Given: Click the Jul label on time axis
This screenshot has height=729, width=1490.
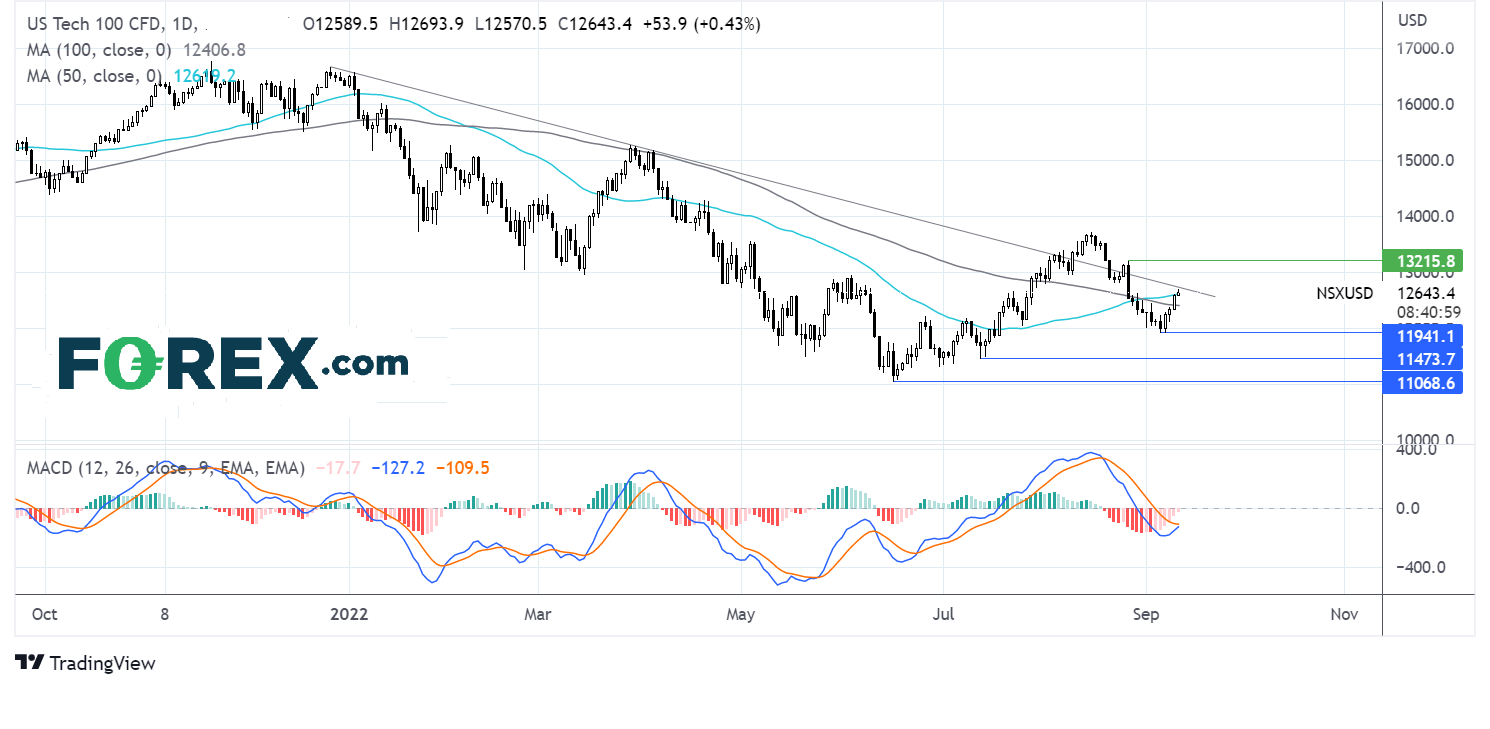Looking at the screenshot, I should pyautogui.click(x=943, y=614).
